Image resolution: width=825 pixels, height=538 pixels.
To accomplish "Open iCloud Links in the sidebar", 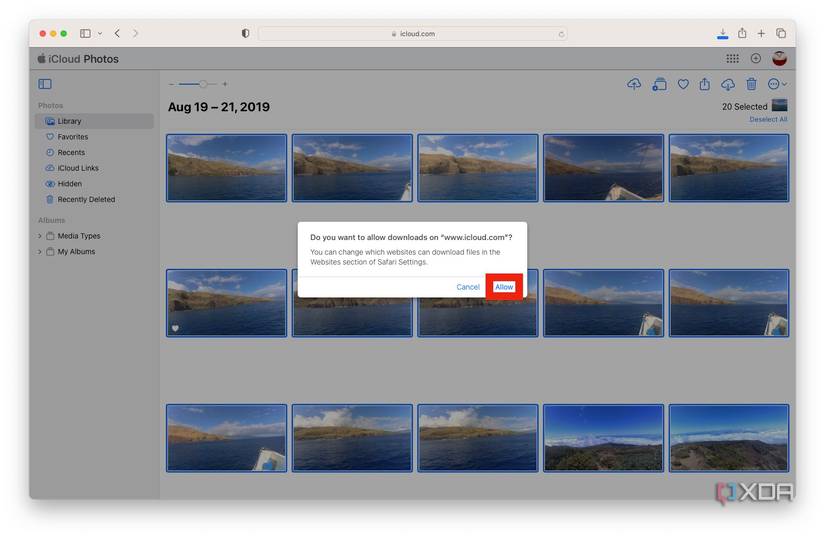I will click(x=95, y=168).
